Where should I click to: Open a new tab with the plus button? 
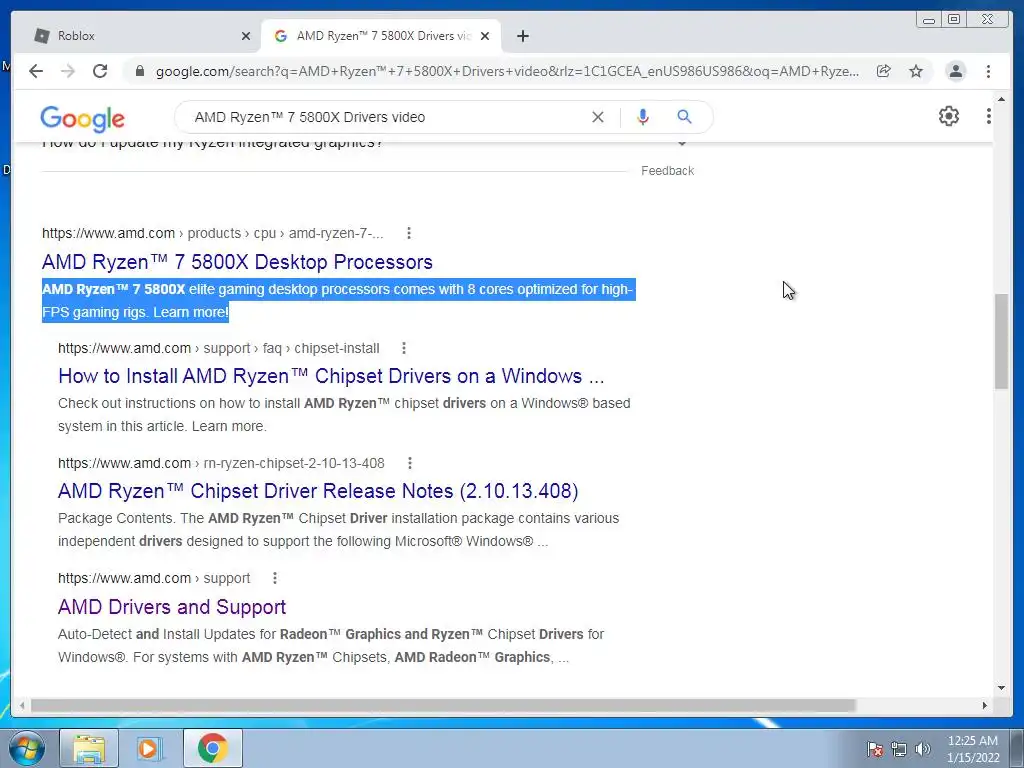tap(522, 36)
